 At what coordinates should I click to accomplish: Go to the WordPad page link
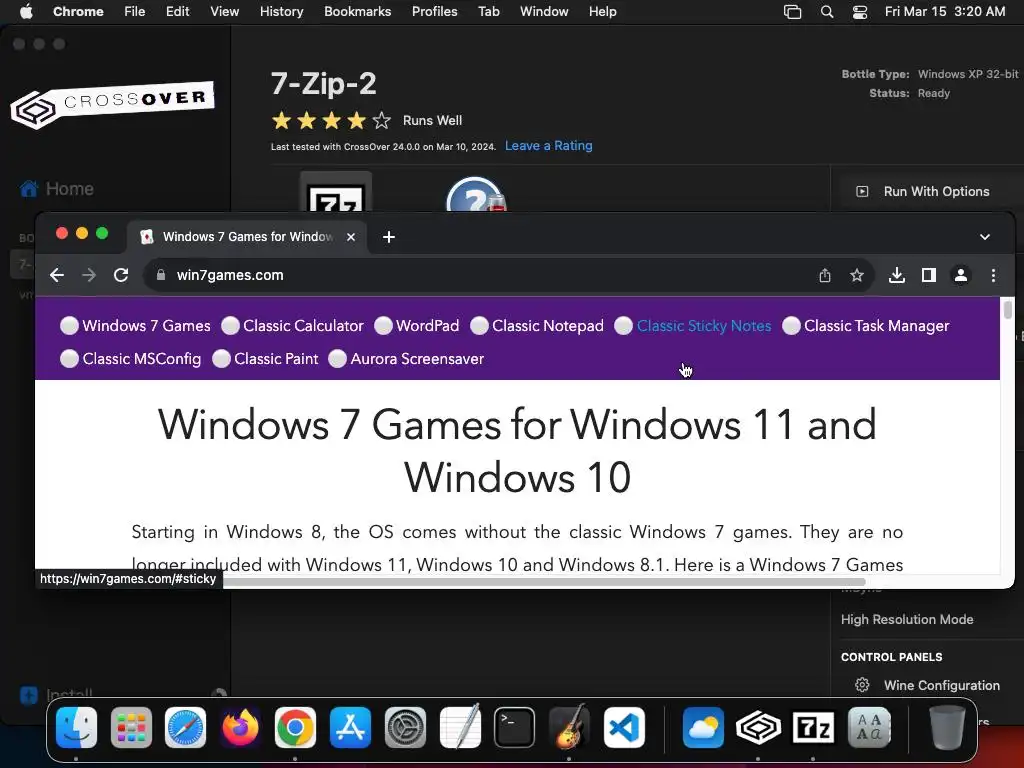[x=427, y=325]
